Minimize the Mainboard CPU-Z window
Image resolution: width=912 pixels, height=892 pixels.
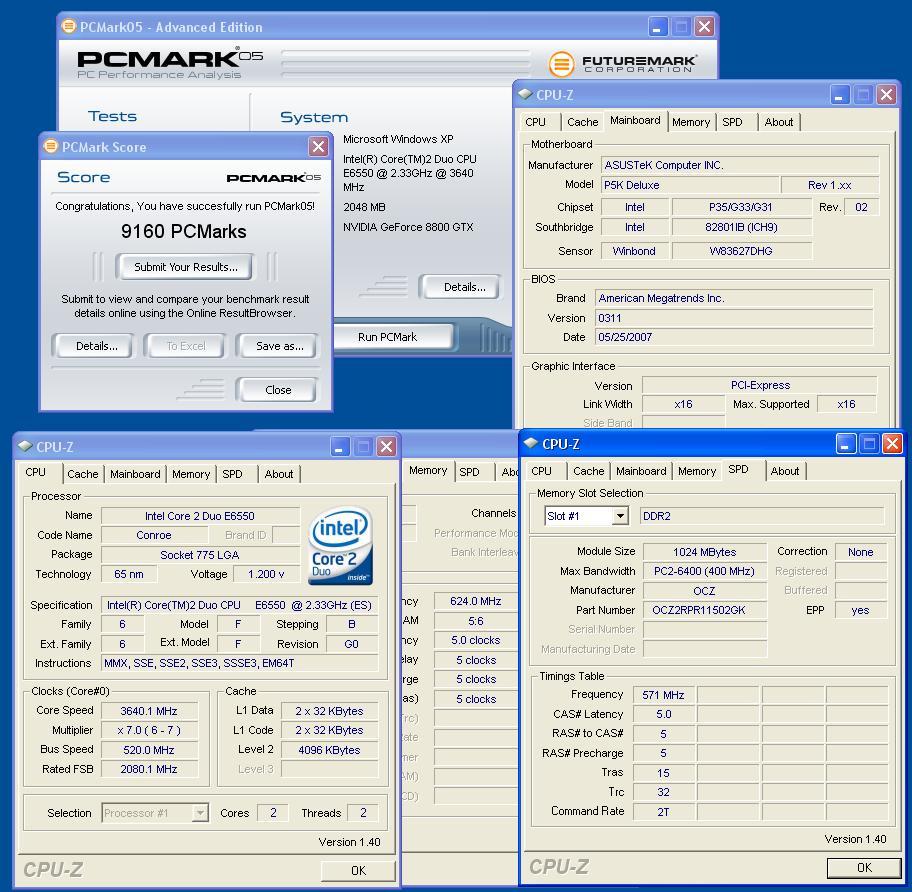pyautogui.click(x=839, y=95)
